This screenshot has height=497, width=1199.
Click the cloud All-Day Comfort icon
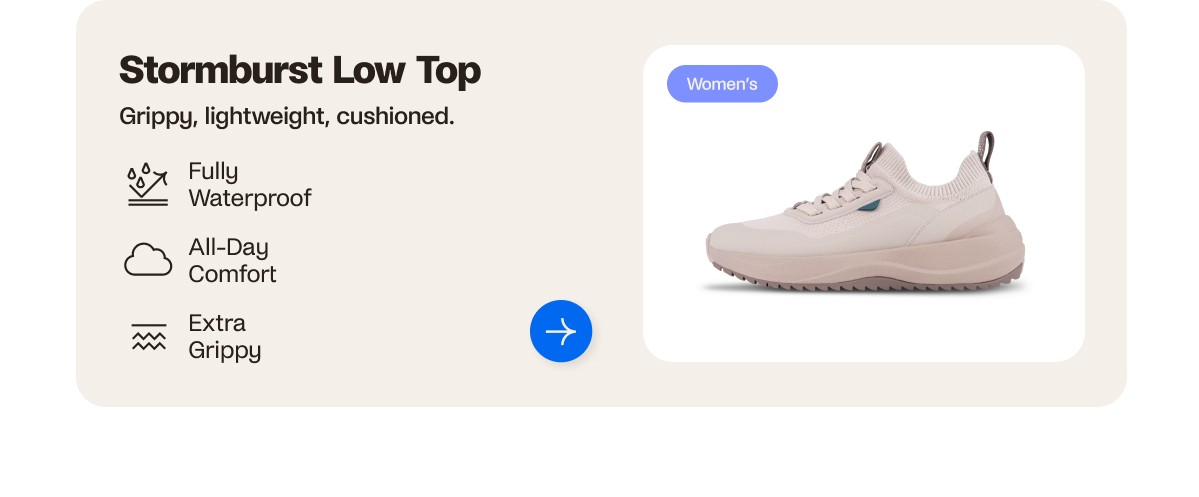[x=148, y=260]
